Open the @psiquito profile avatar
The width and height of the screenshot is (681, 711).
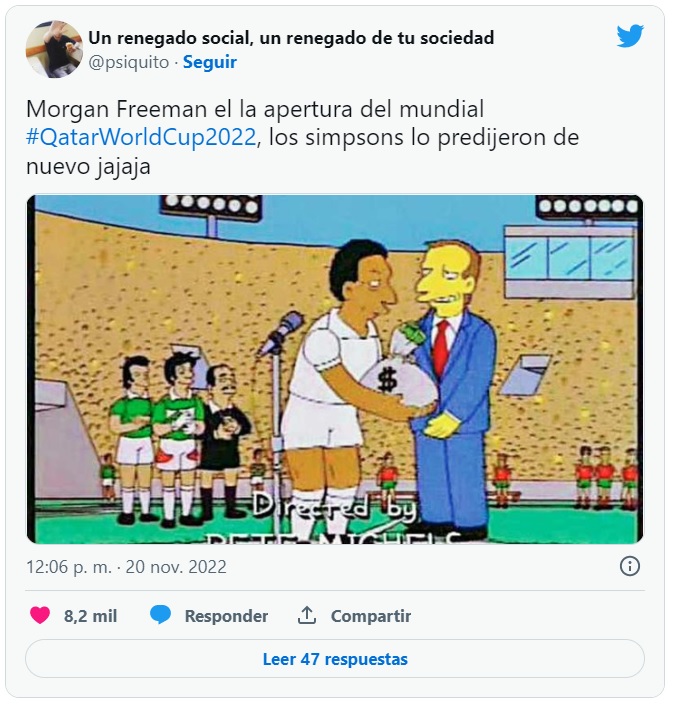[x=54, y=49]
